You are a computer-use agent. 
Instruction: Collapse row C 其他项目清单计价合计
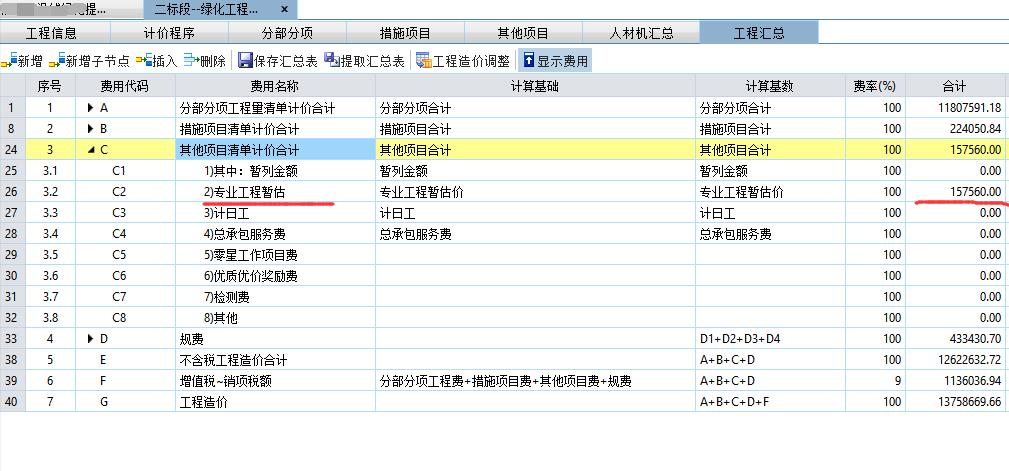point(92,150)
